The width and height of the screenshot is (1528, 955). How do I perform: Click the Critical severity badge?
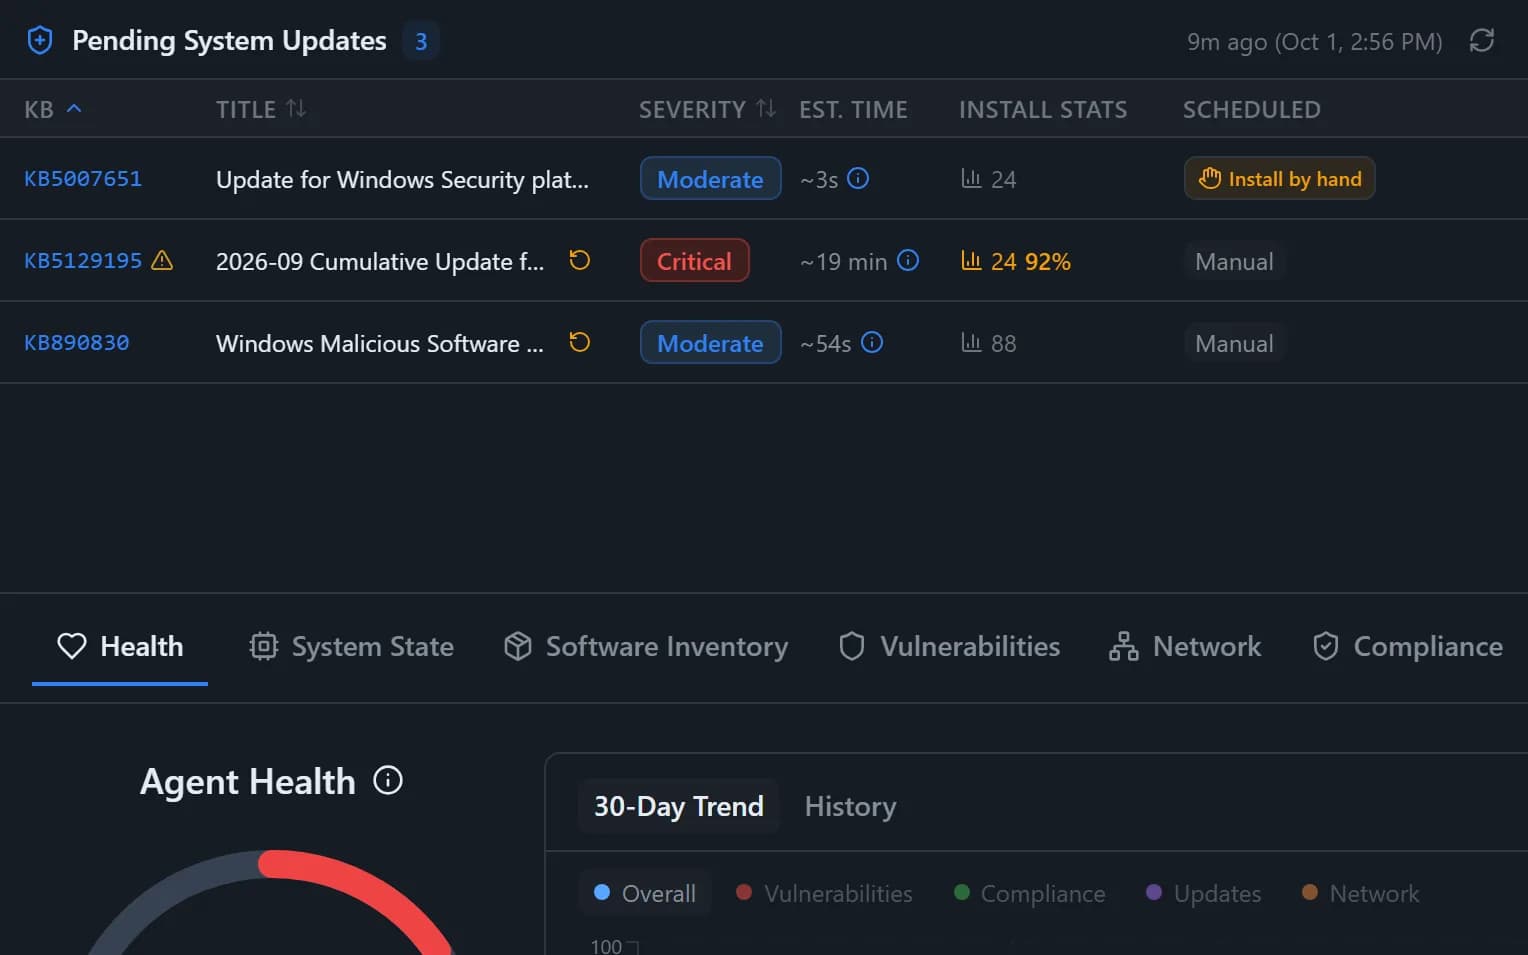point(694,261)
